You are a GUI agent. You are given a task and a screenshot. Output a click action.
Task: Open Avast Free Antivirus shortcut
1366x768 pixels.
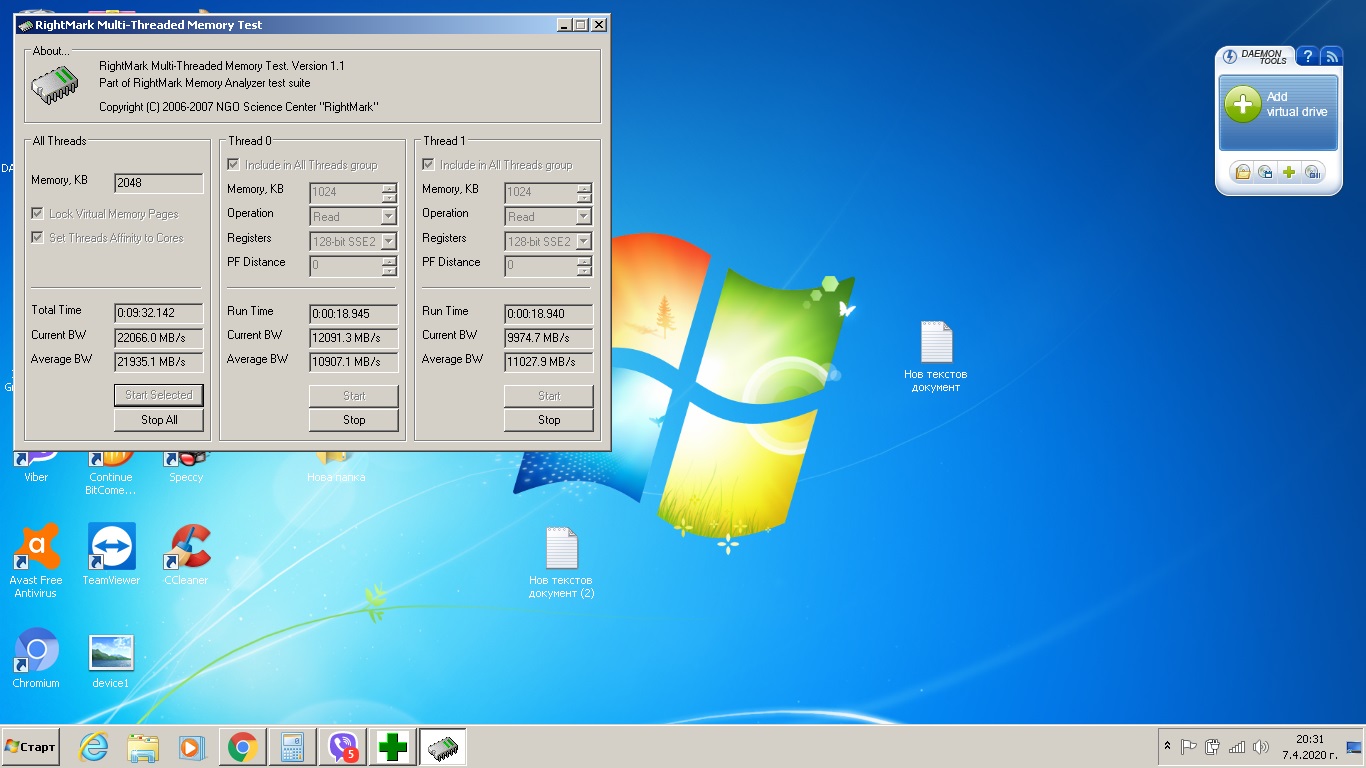[x=36, y=547]
